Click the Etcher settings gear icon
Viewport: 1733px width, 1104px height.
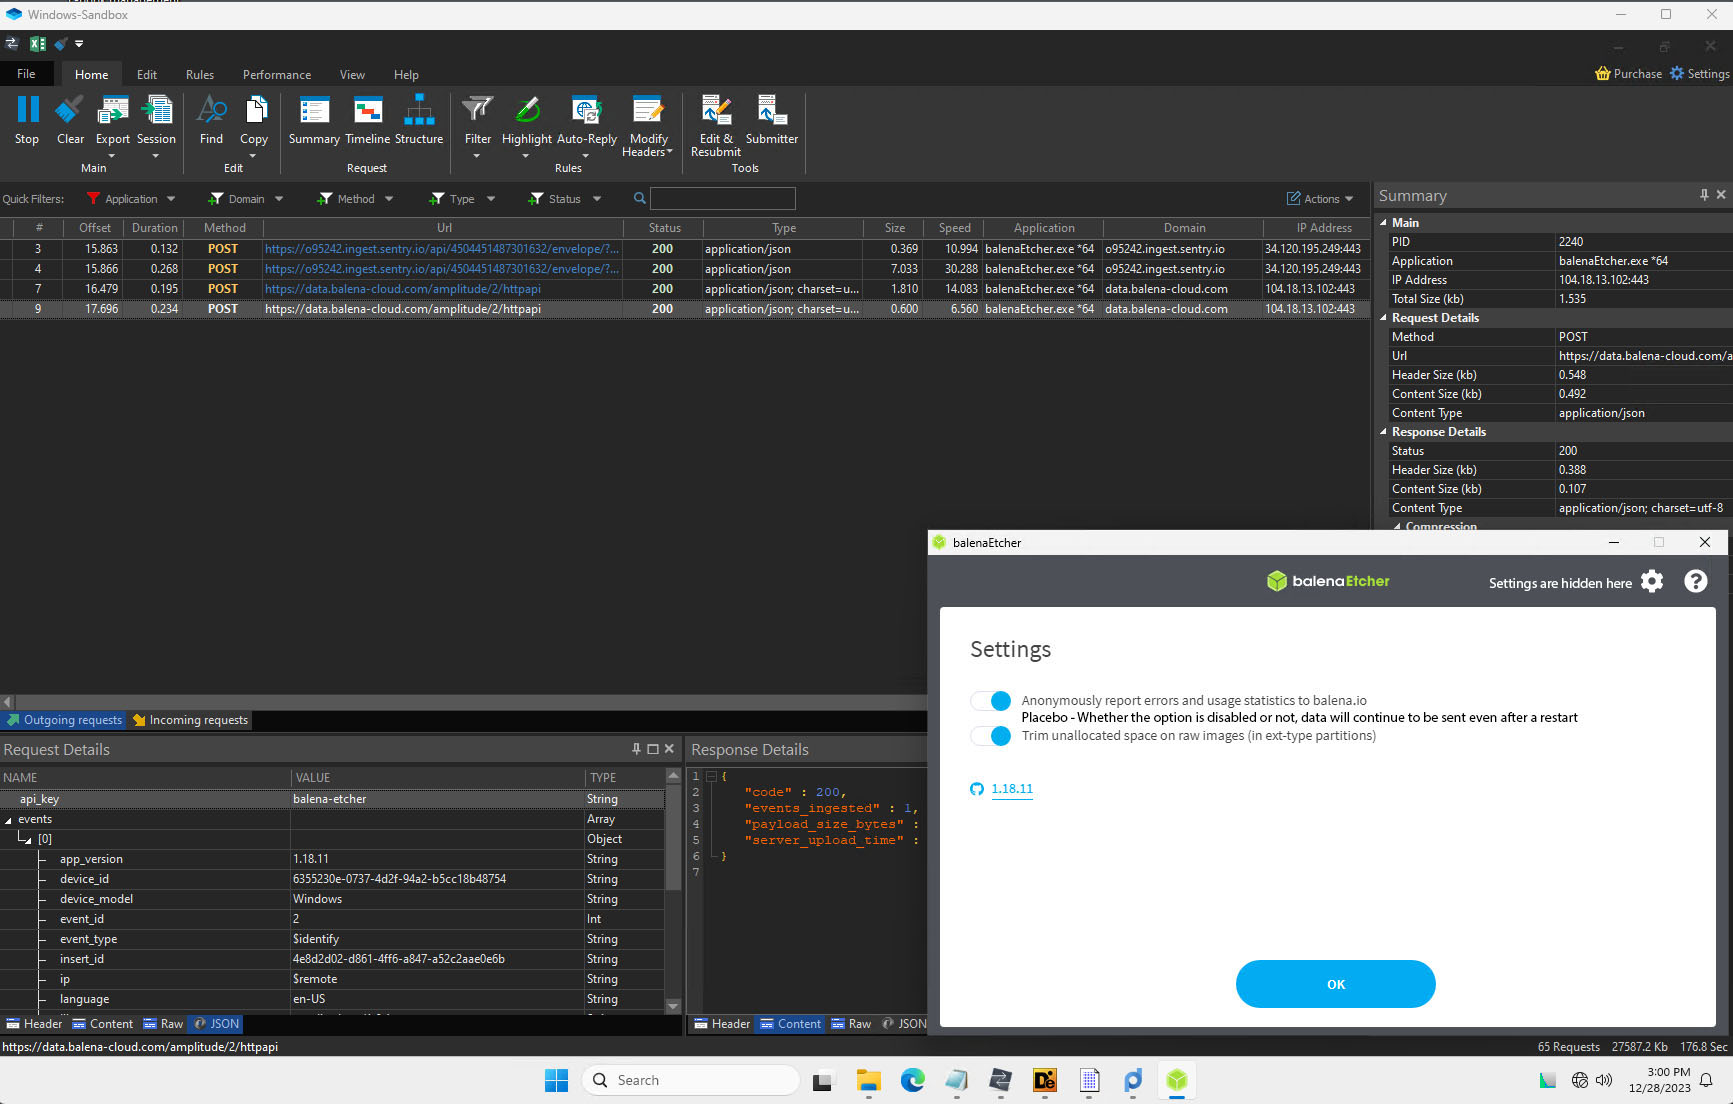point(1652,582)
